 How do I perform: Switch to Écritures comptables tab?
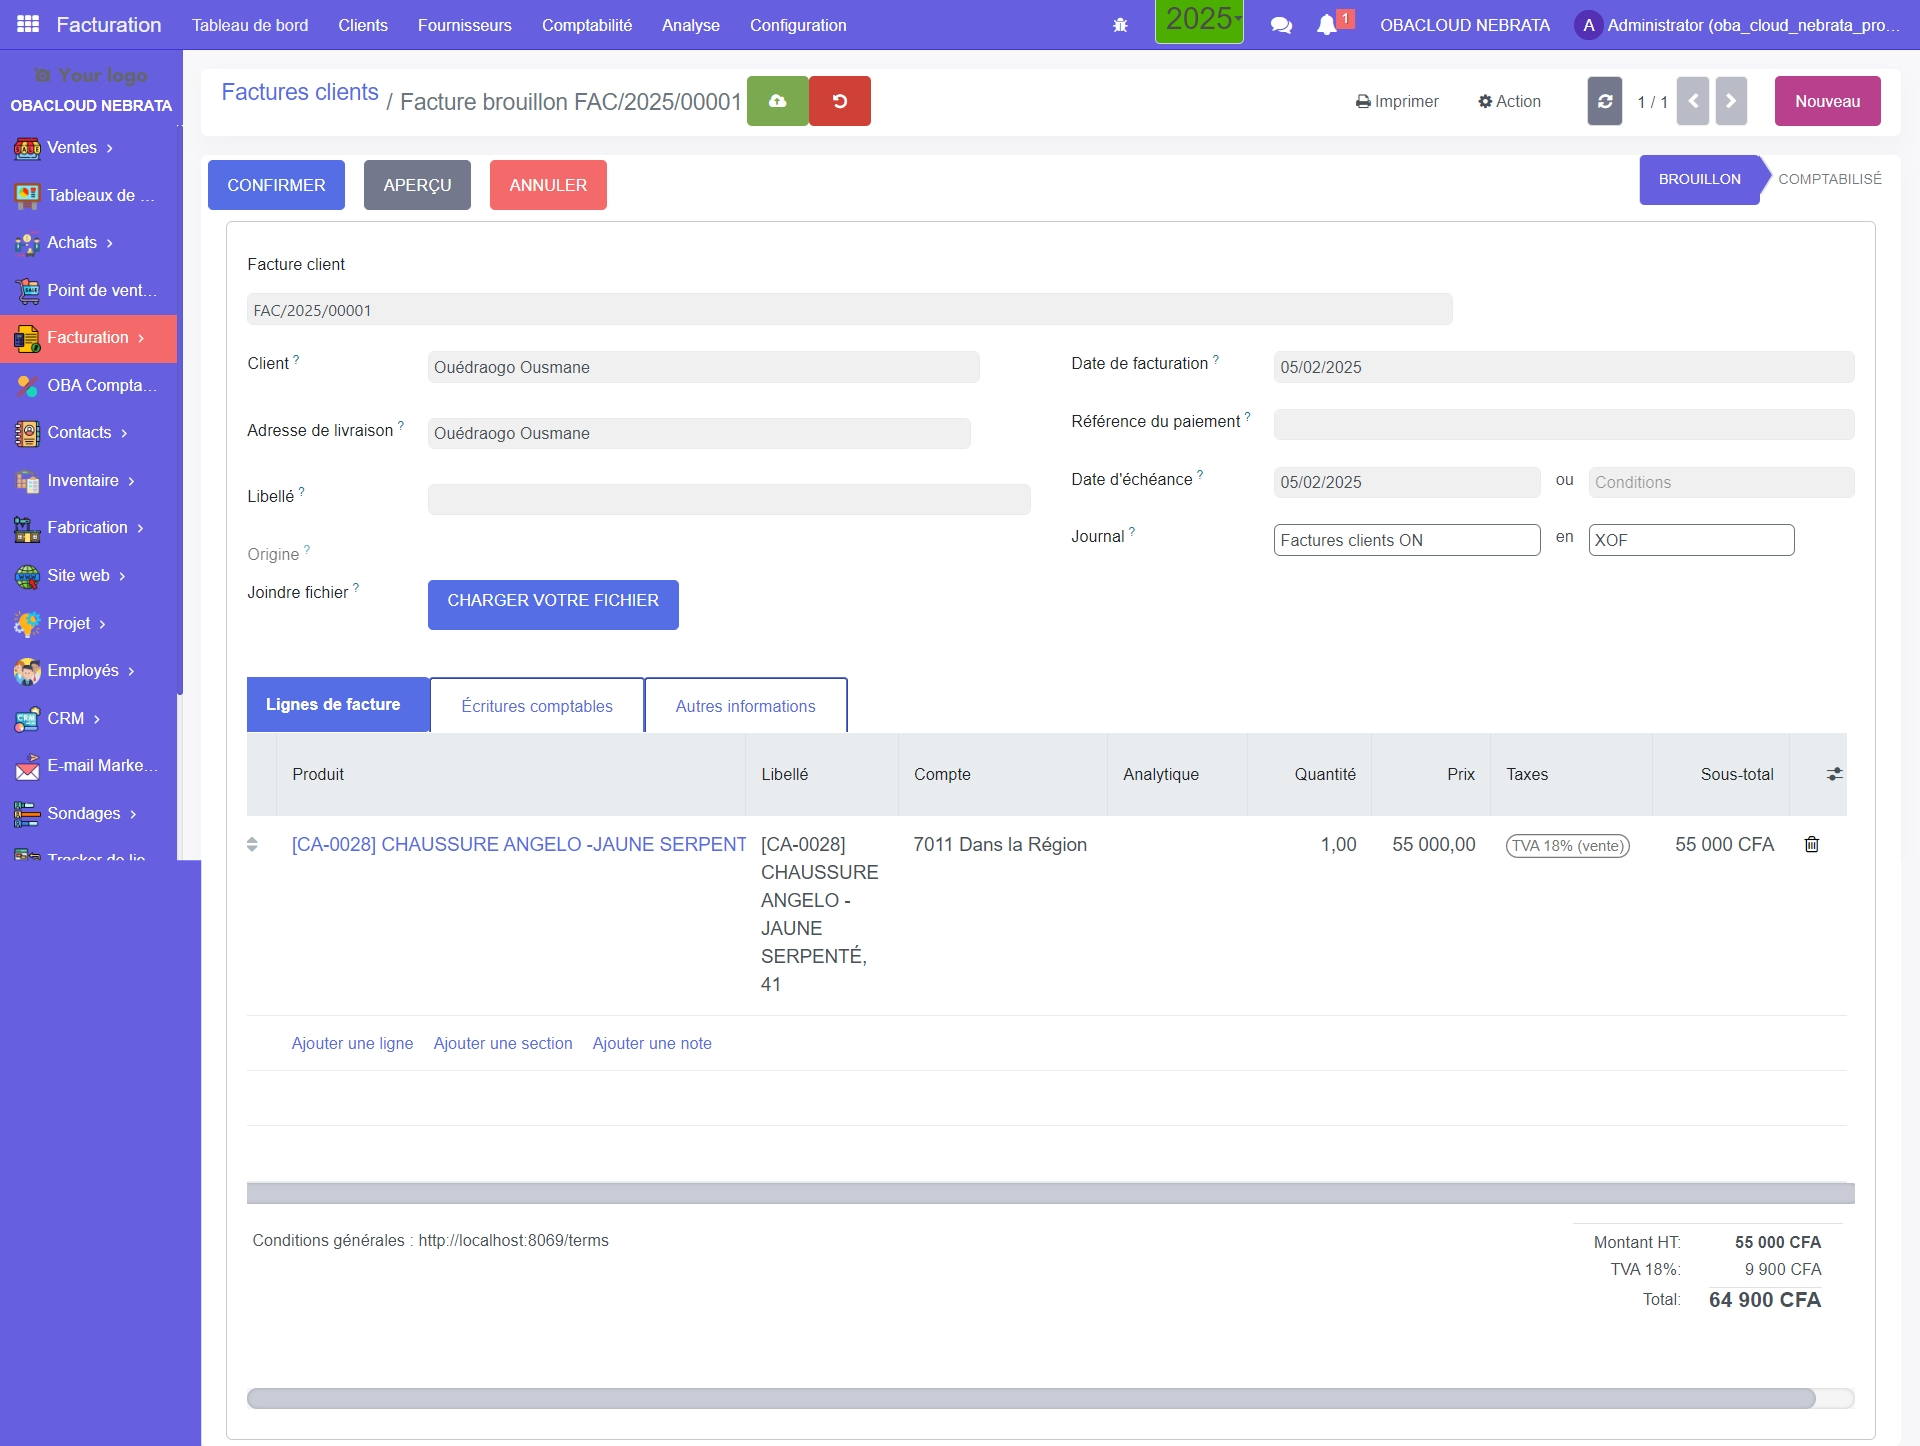(537, 706)
